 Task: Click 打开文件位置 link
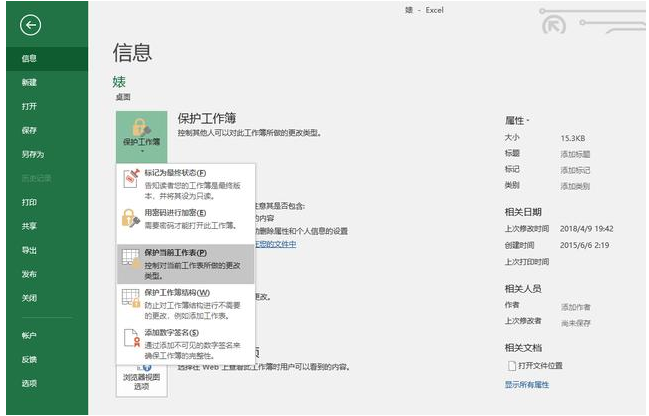[x=540, y=366]
